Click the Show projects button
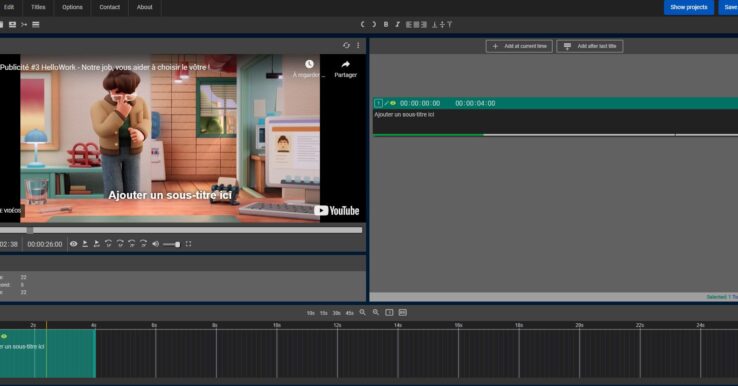Image resolution: width=738 pixels, height=386 pixels. [689, 7]
